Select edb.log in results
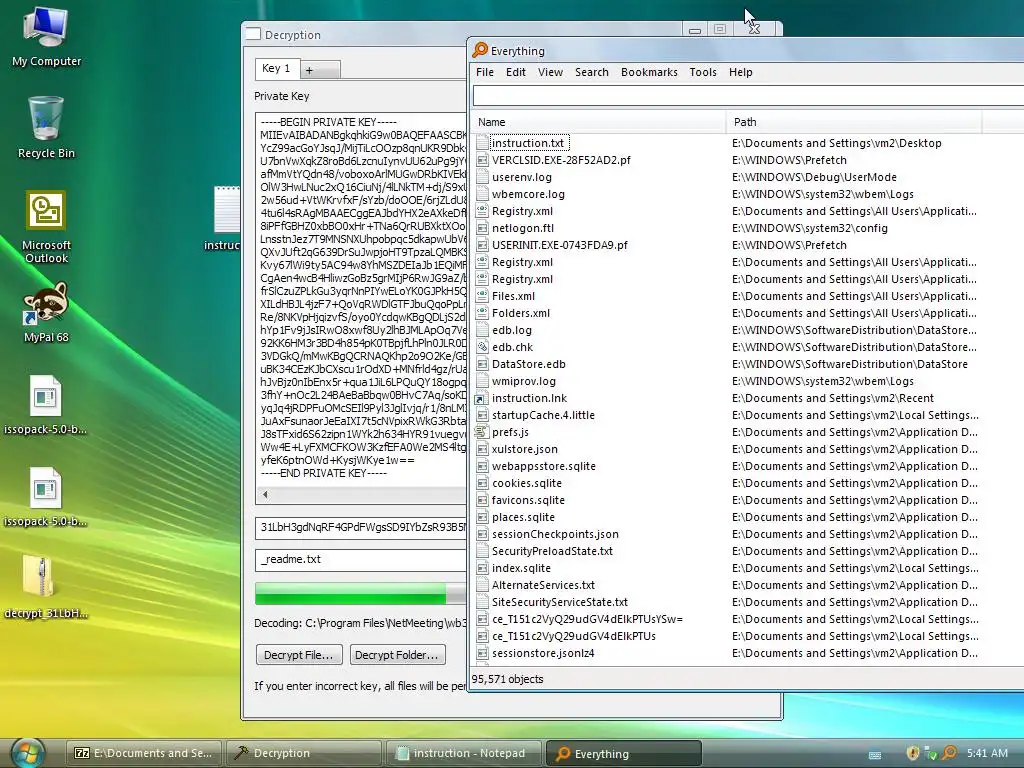The height and width of the screenshot is (768, 1024). point(511,330)
